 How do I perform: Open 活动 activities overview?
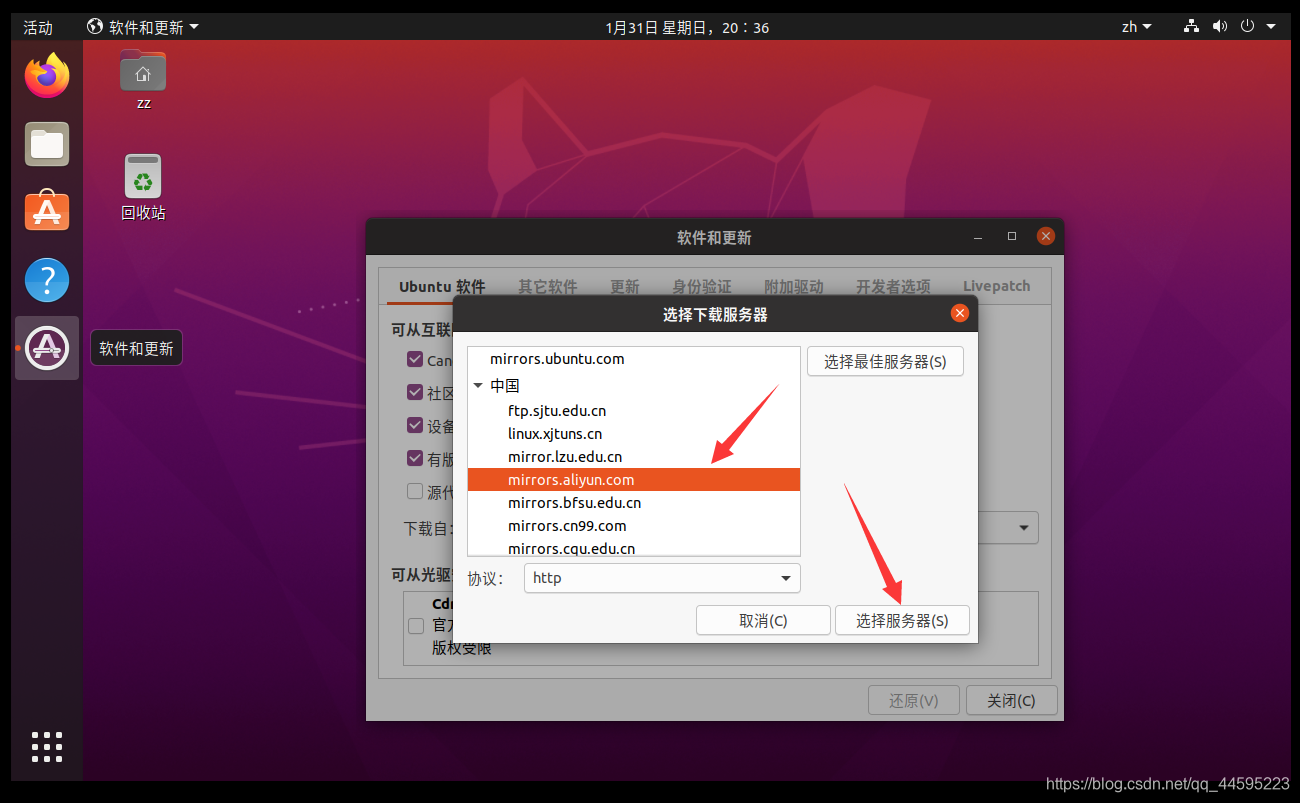point(38,27)
